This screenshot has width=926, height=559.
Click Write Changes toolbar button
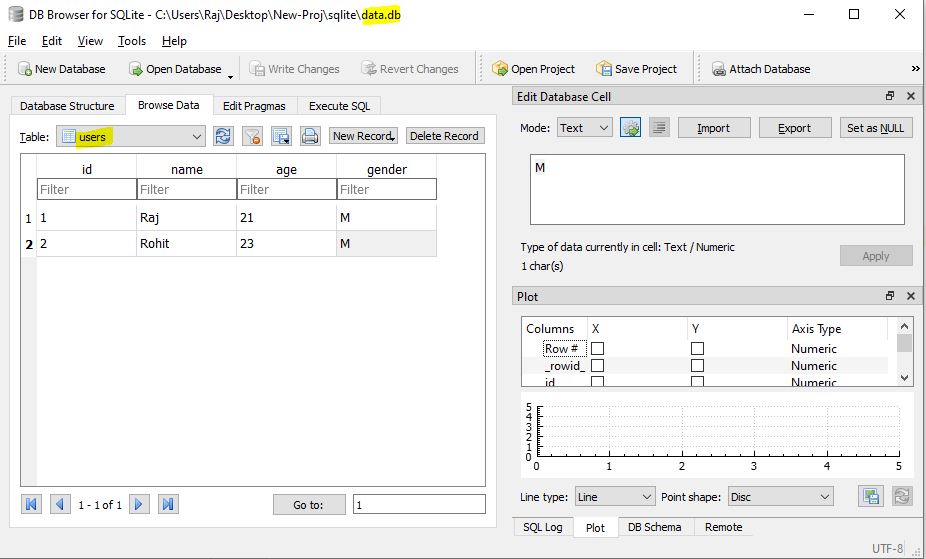294,69
